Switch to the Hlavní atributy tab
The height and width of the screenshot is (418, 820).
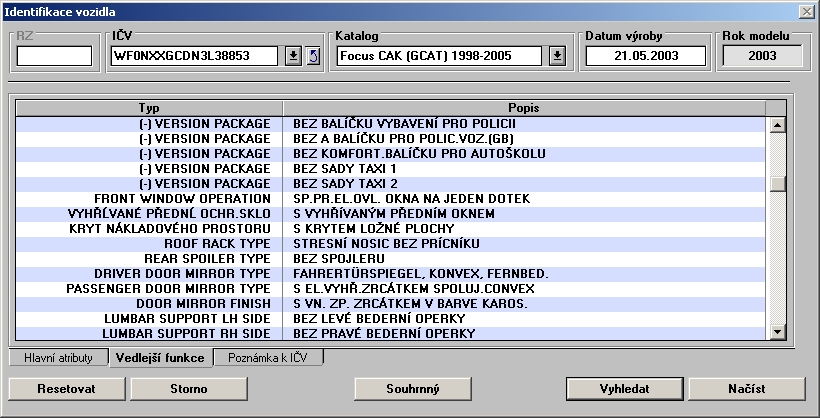click(58, 357)
